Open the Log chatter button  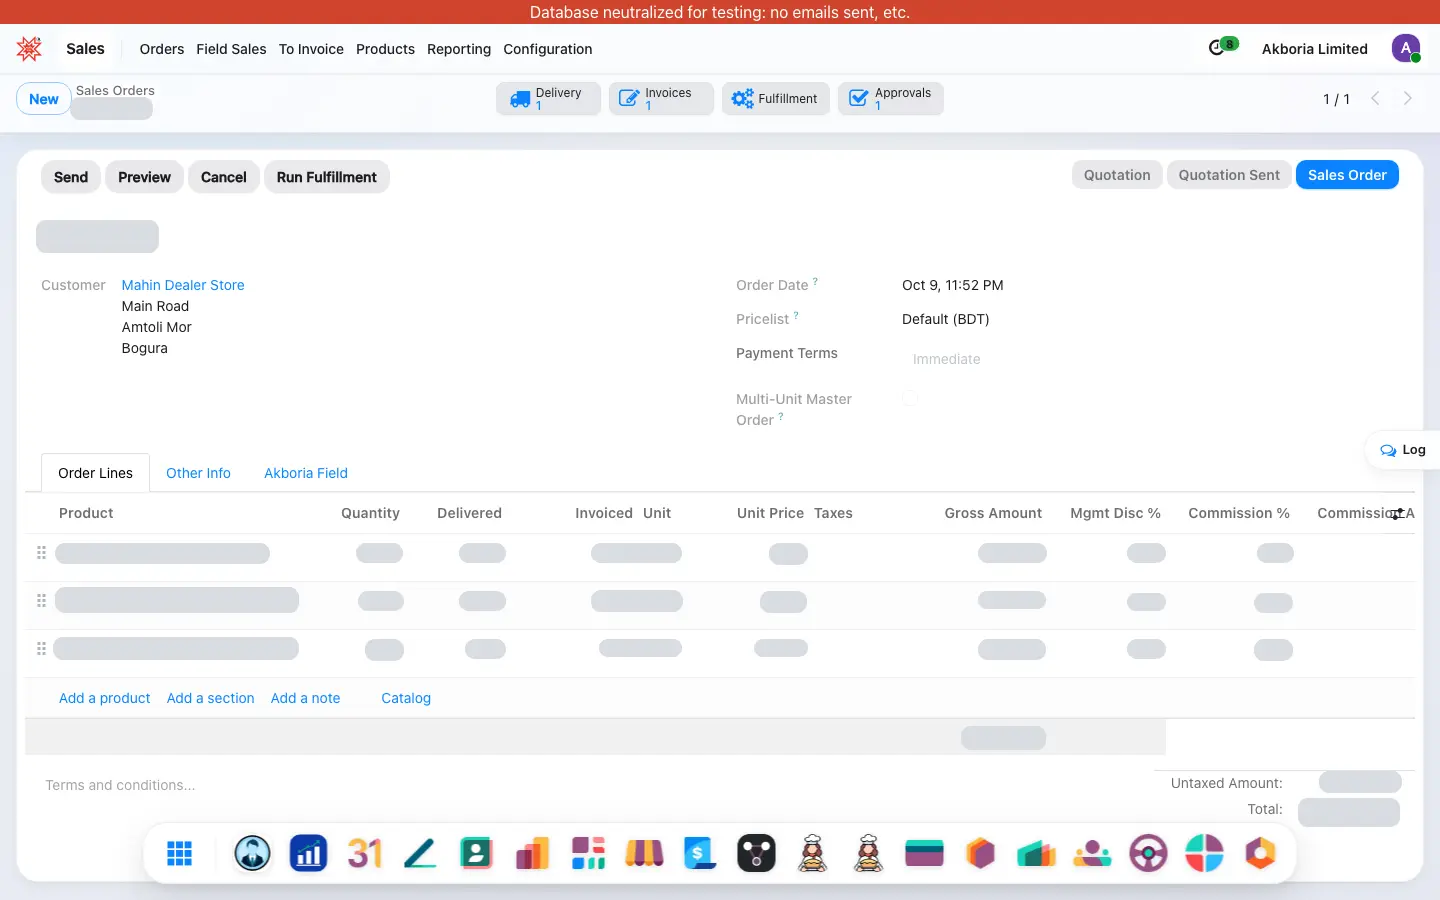[1403, 450]
